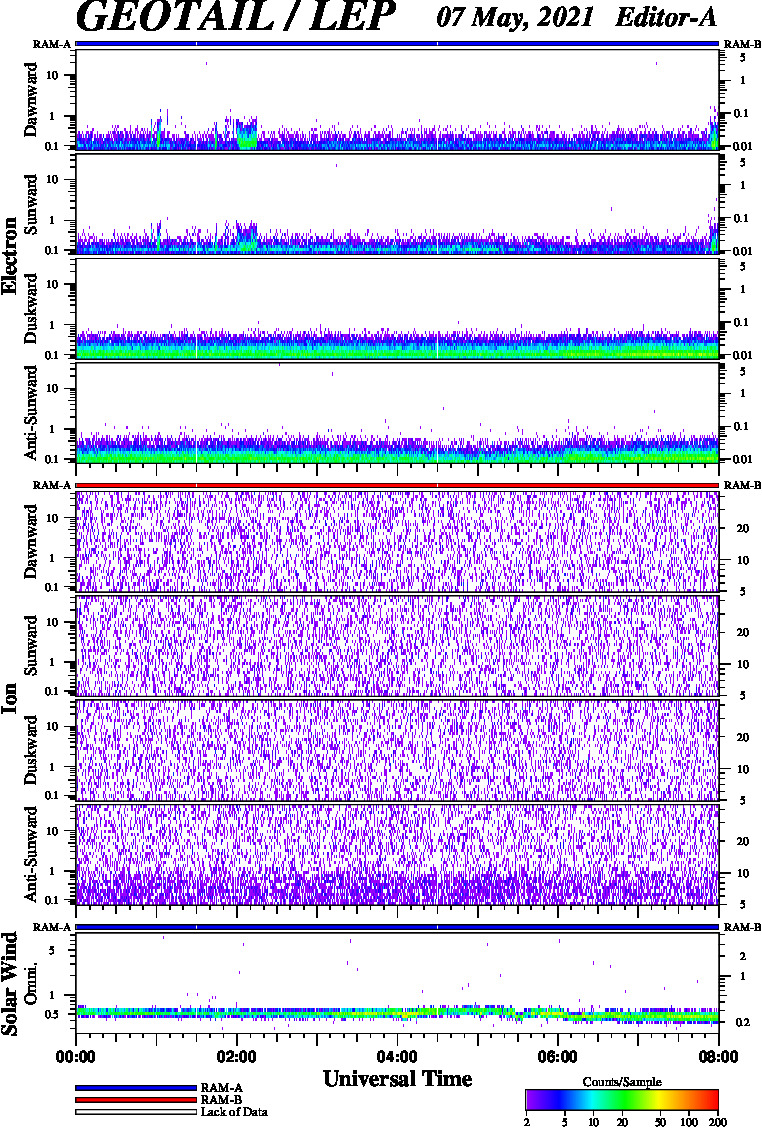762x1128 pixels.
Task: Click the Counts/Sample rainbow color bar
Action: pyautogui.click(x=622, y=1100)
